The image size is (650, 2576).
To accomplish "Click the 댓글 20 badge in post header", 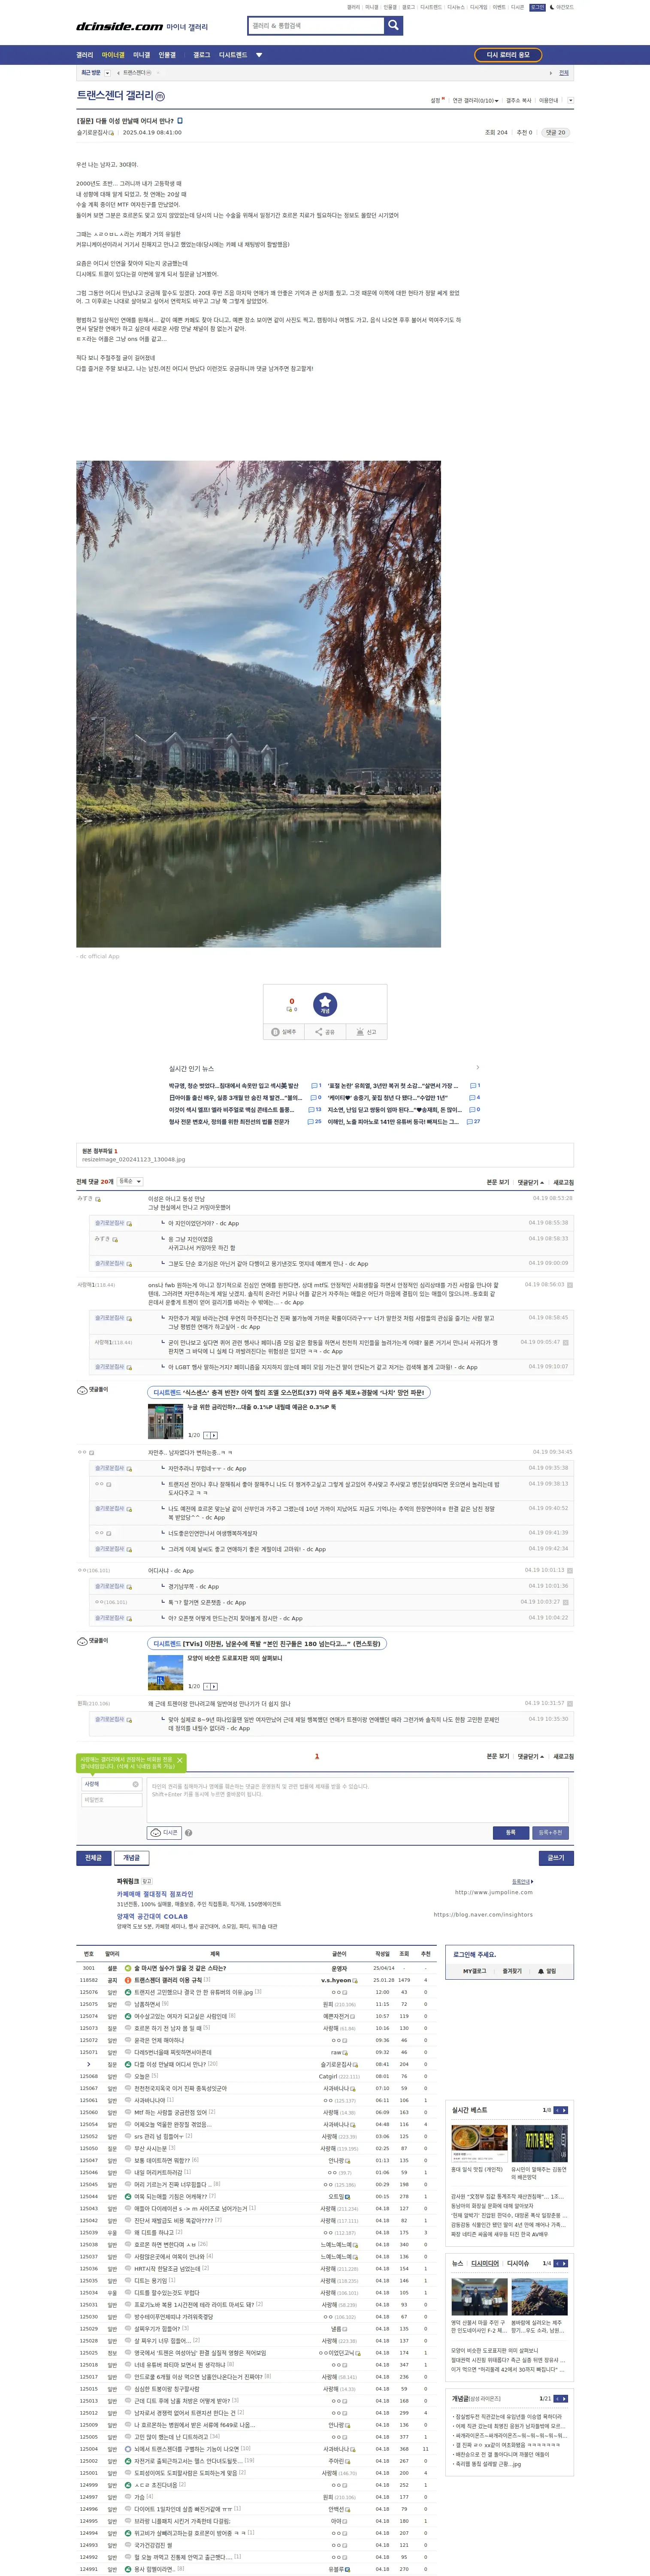I will coord(555,132).
